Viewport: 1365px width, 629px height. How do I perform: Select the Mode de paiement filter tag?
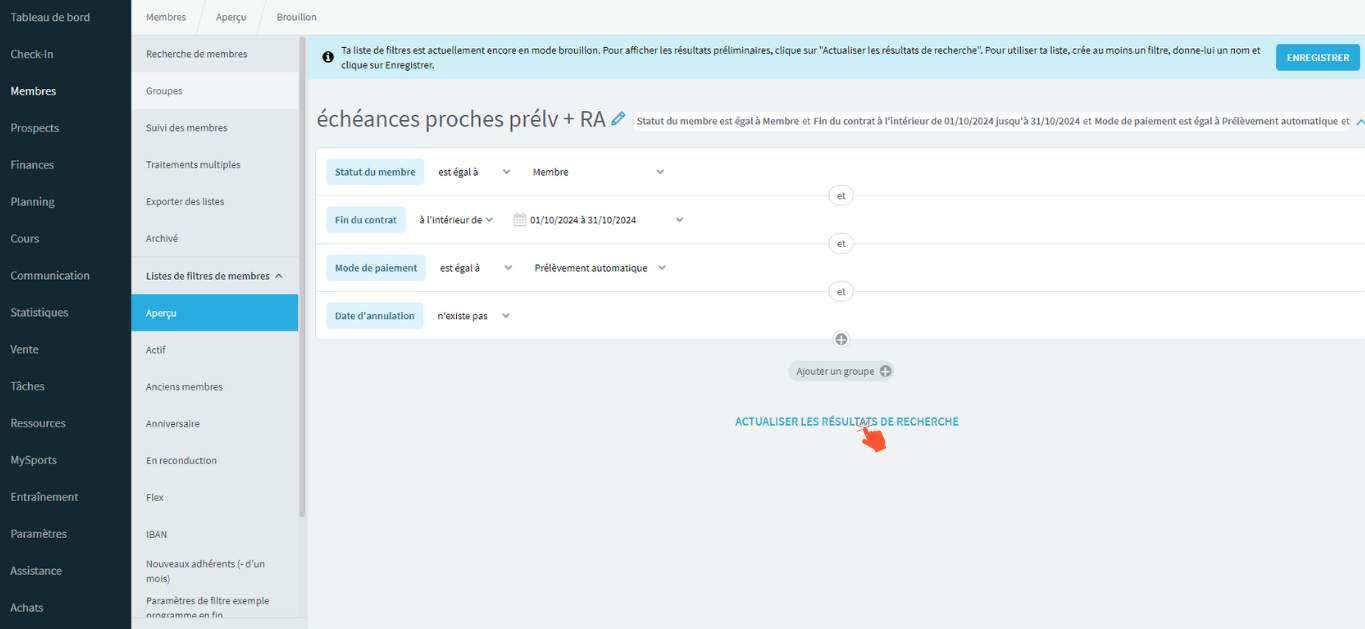coord(376,268)
